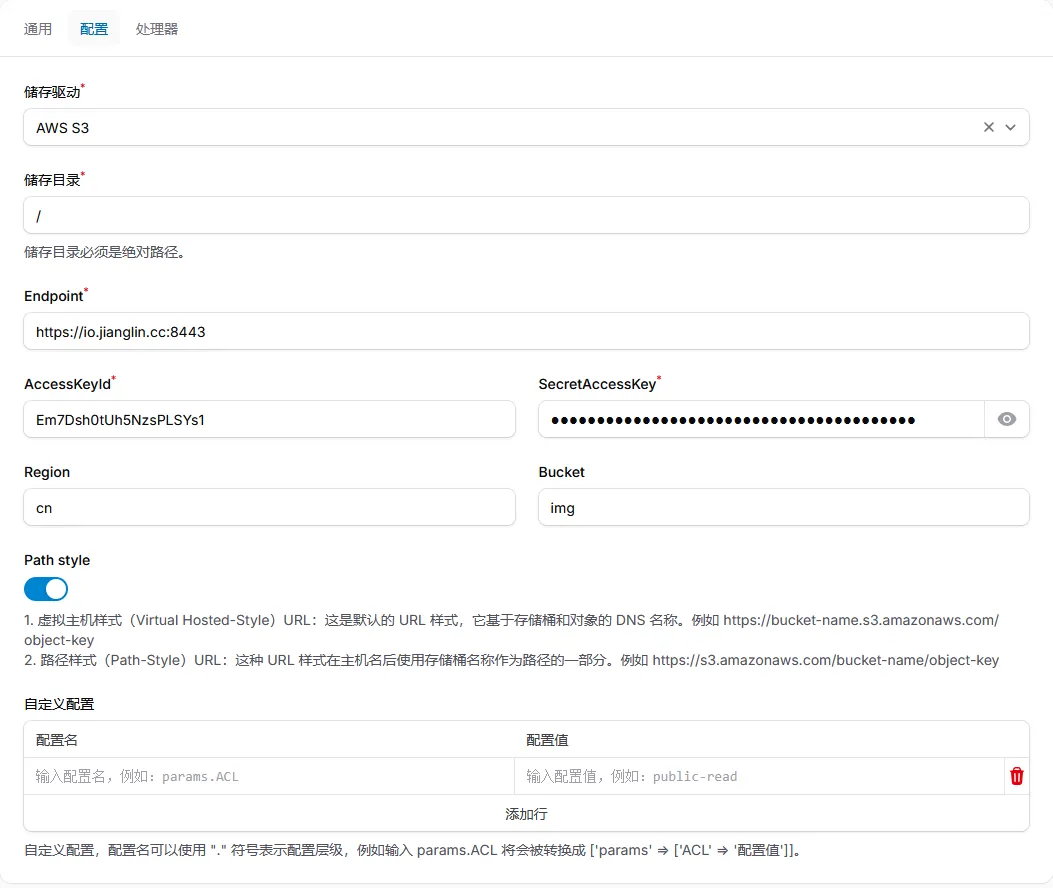Switch to the 通用 tab
Image resolution: width=1053 pixels, height=888 pixels.
(38, 29)
